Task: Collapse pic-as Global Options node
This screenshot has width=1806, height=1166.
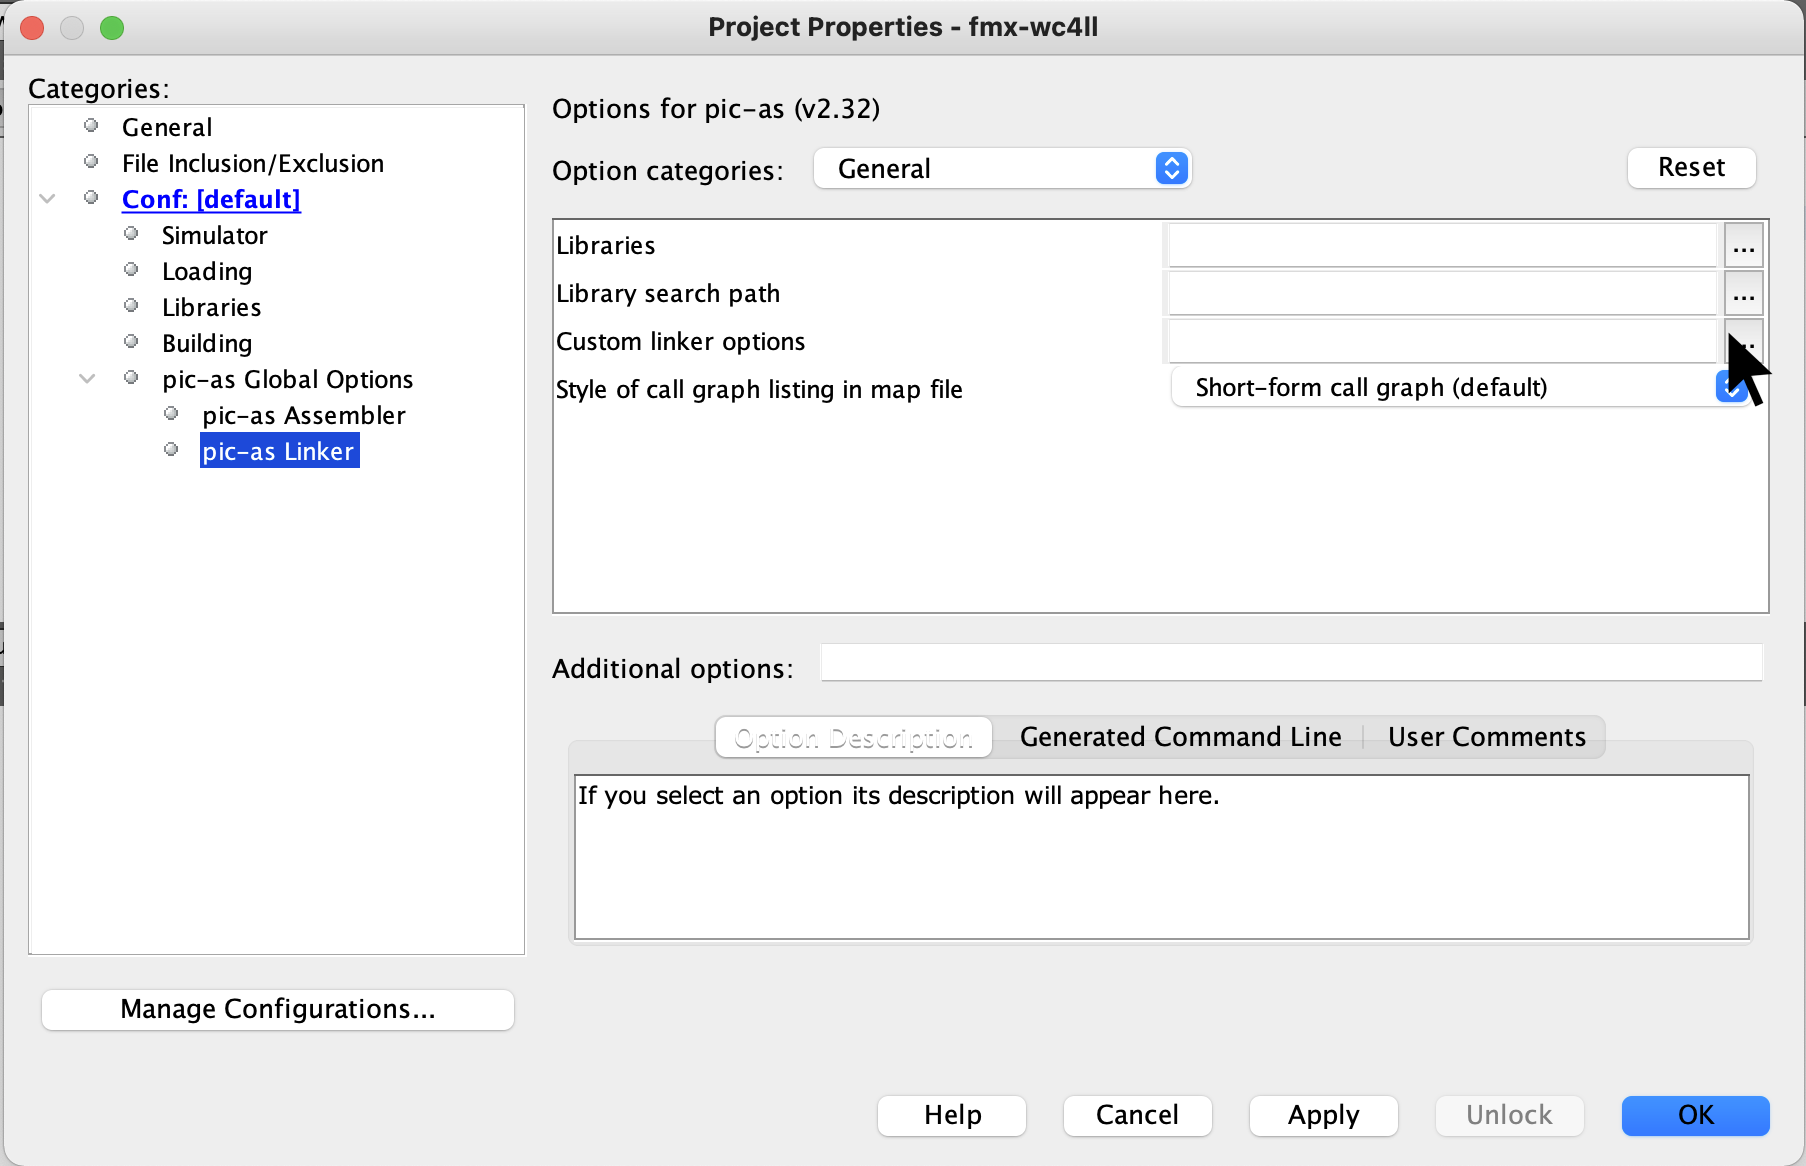Action: click(x=87, y=379)
